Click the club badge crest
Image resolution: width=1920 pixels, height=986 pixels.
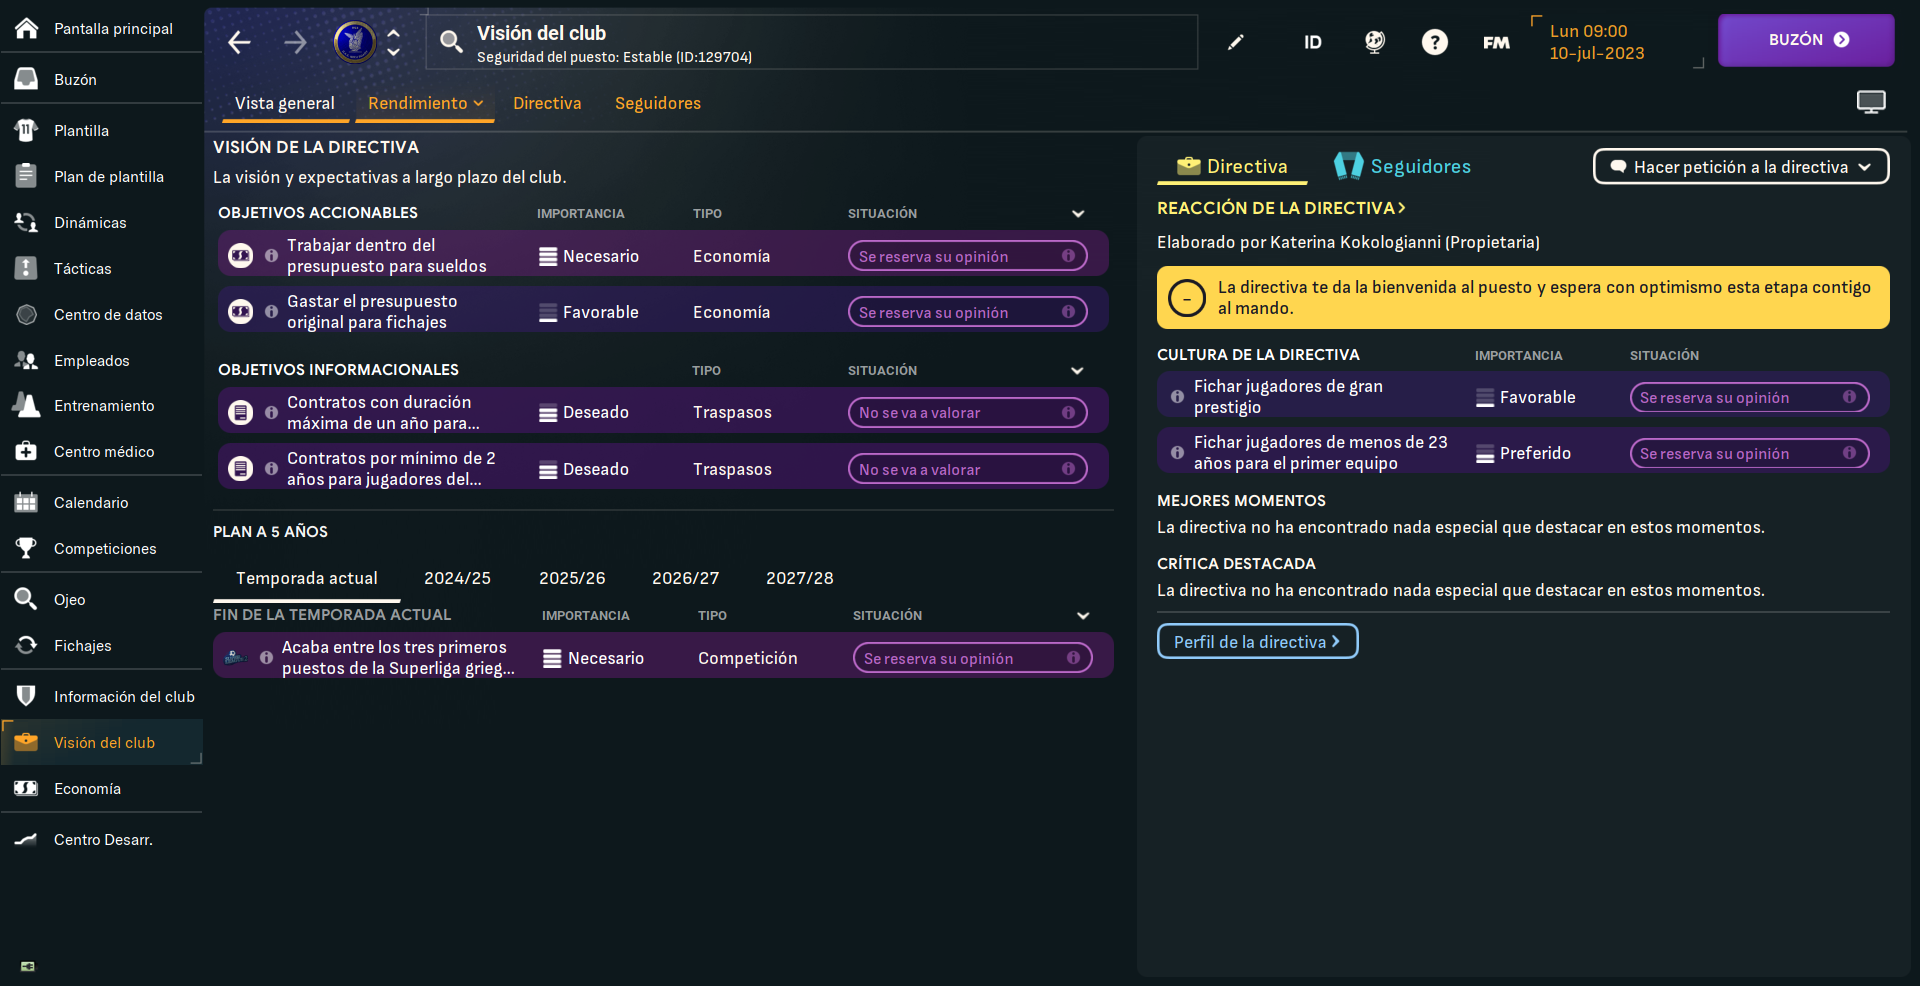pos(354,42)
